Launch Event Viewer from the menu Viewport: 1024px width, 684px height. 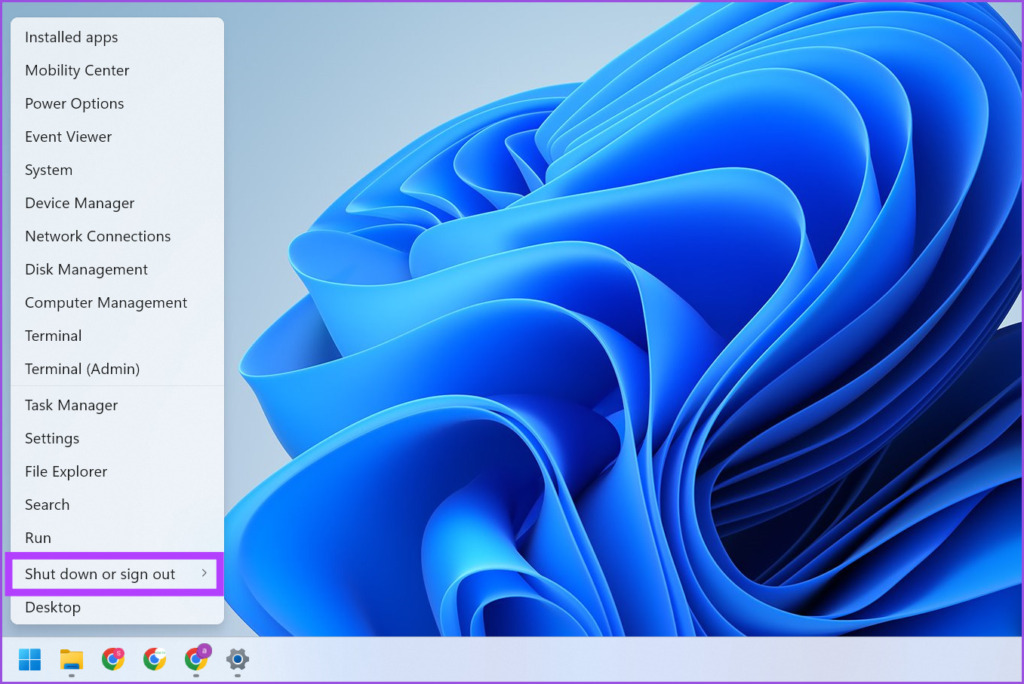[118, 137]
